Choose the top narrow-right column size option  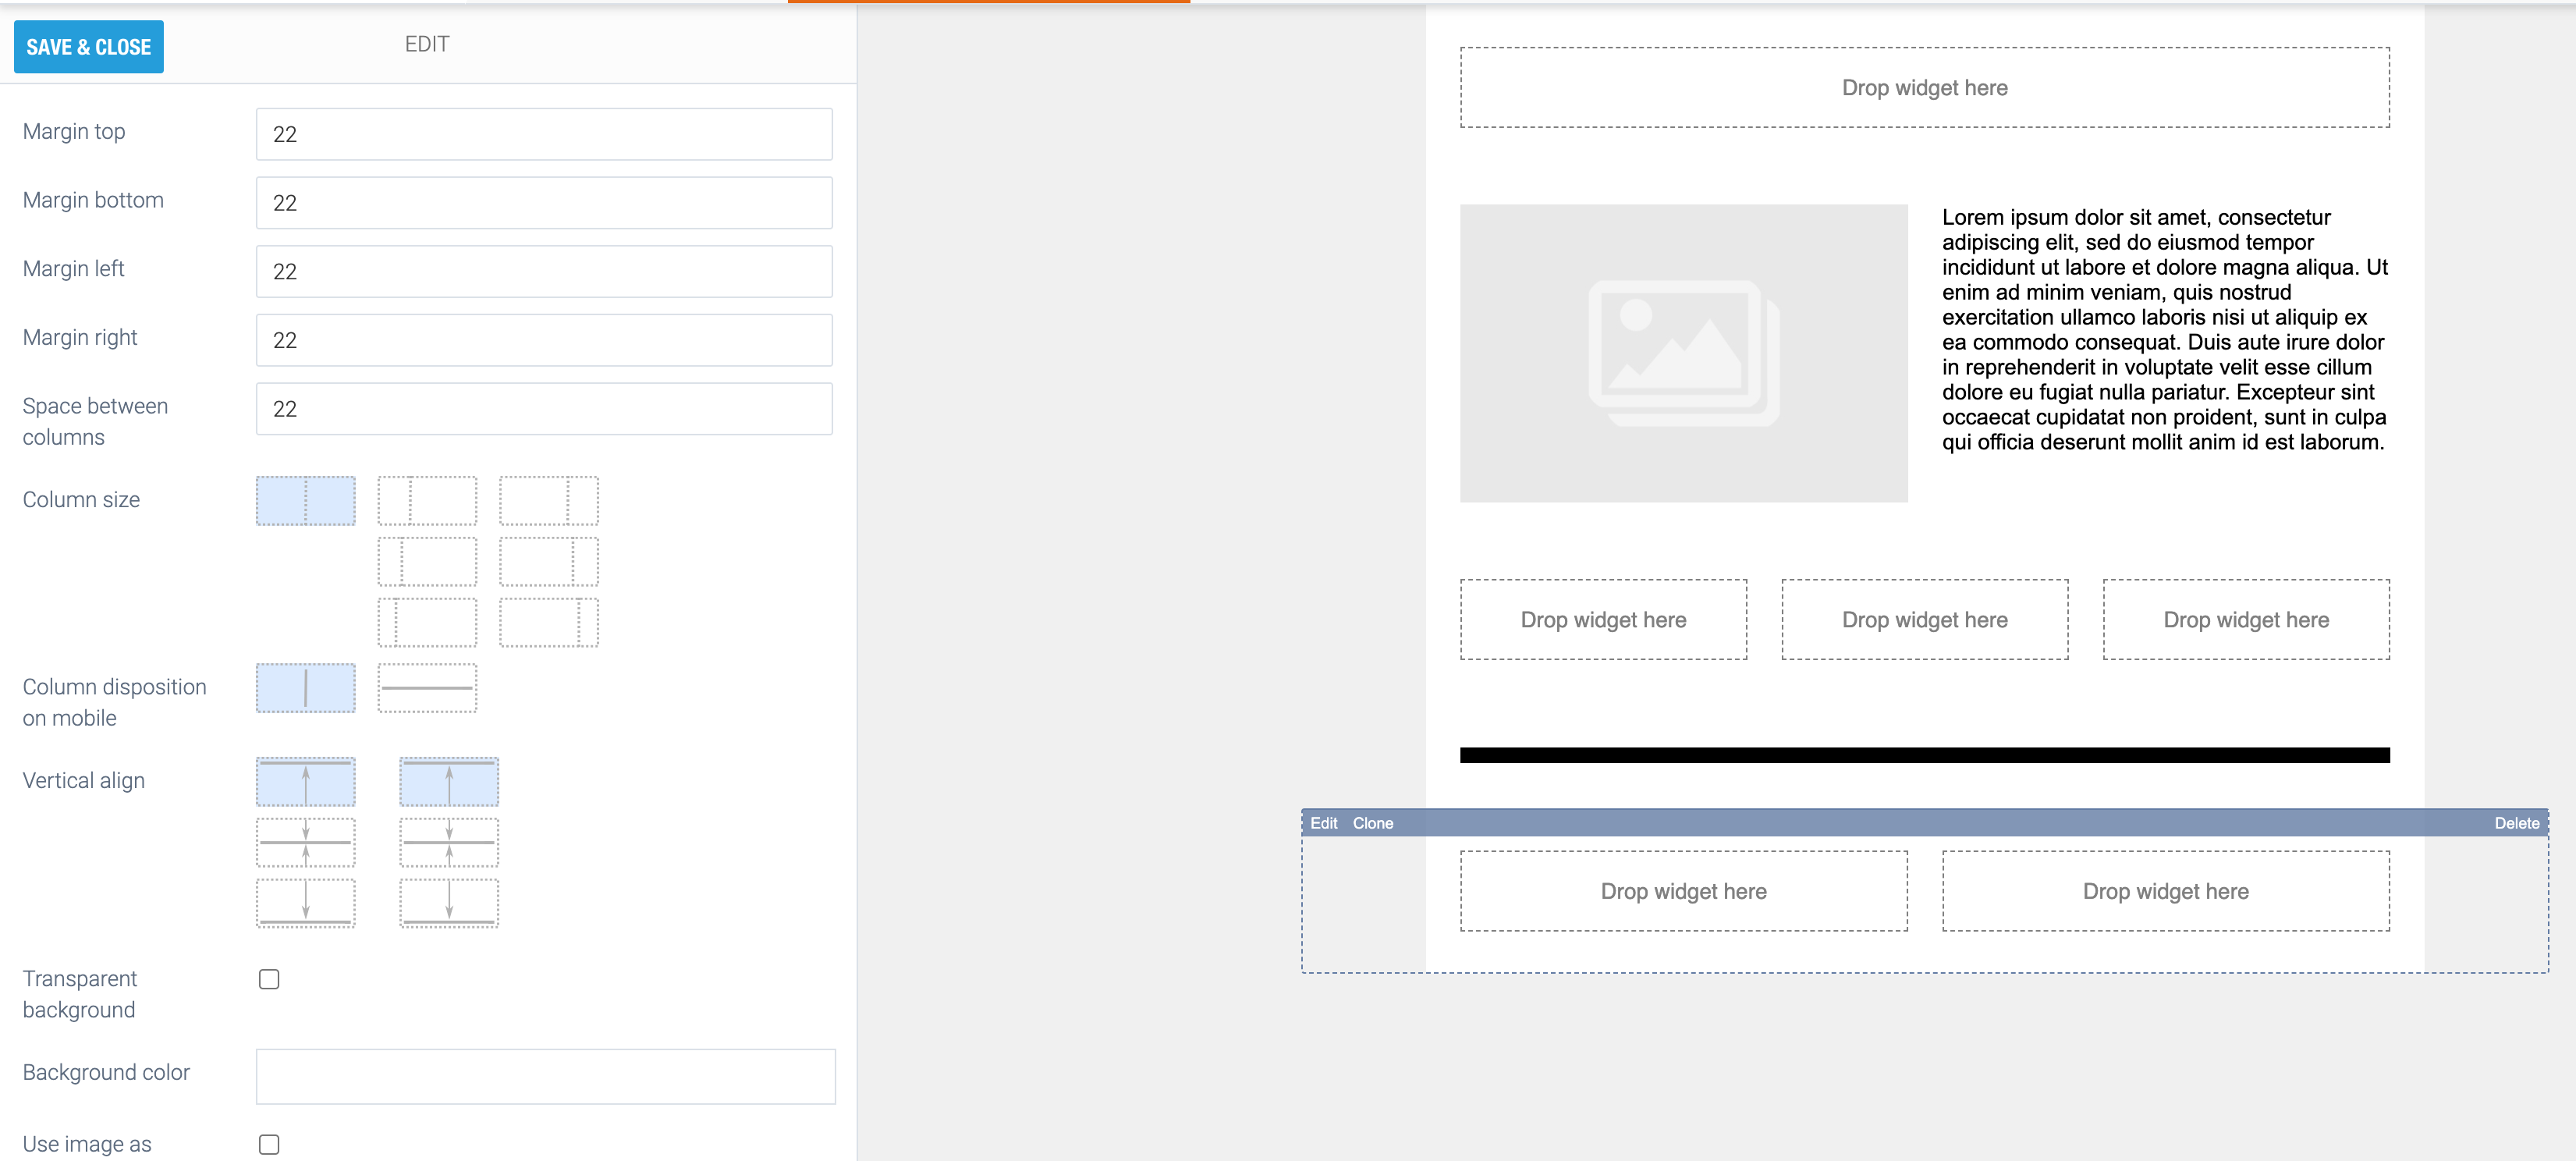click(x=549, y=501)
